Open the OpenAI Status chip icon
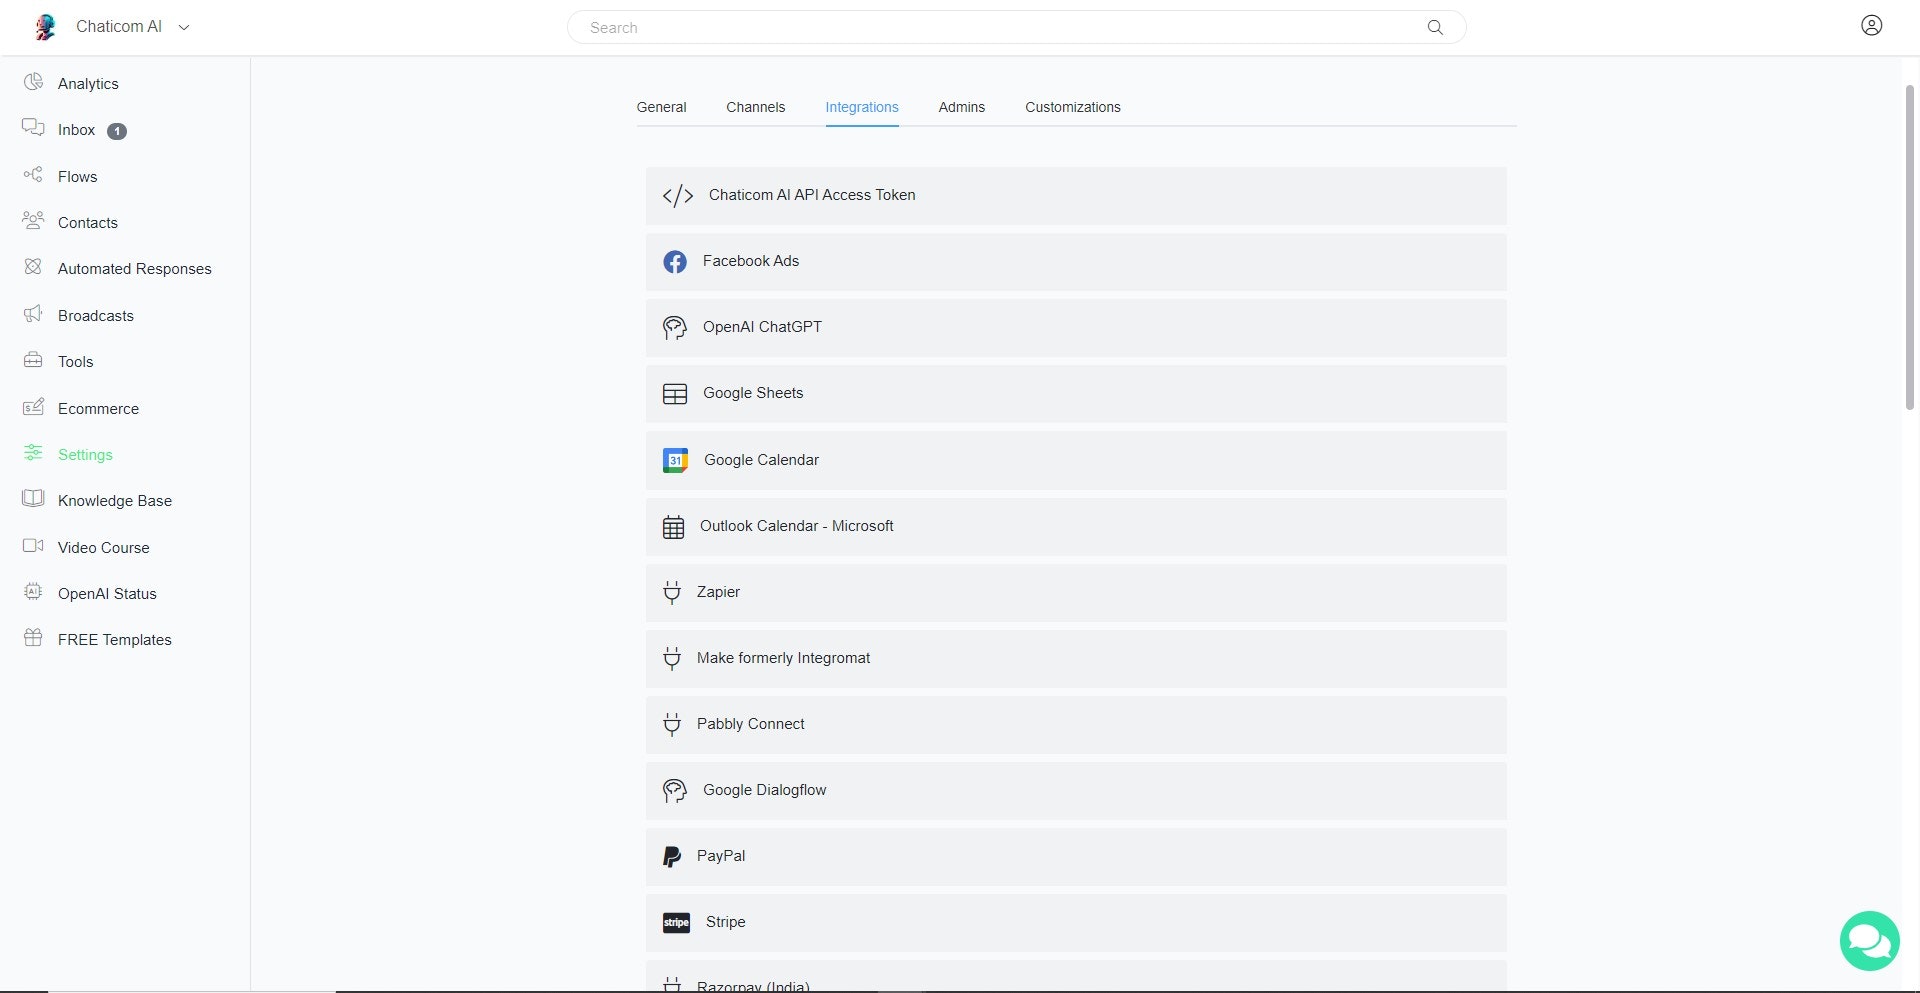The image size is (1920, 993). tap(33, 592)
